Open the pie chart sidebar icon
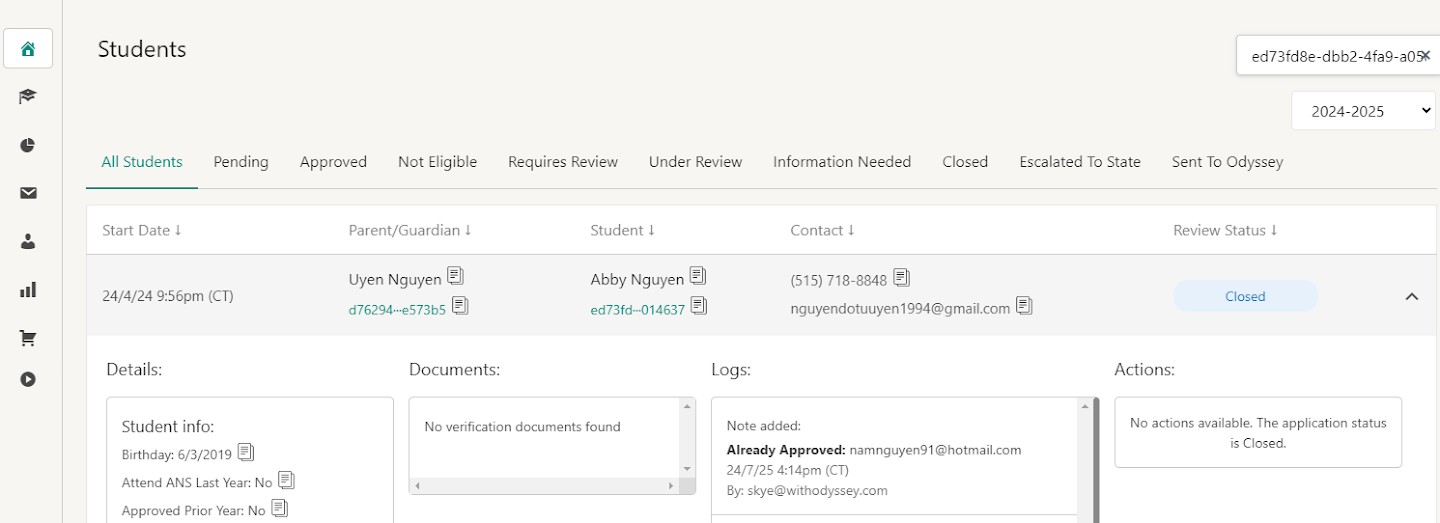Image resolution: width=1440 pixels, height=523 pixels. [x=28, y=145]
